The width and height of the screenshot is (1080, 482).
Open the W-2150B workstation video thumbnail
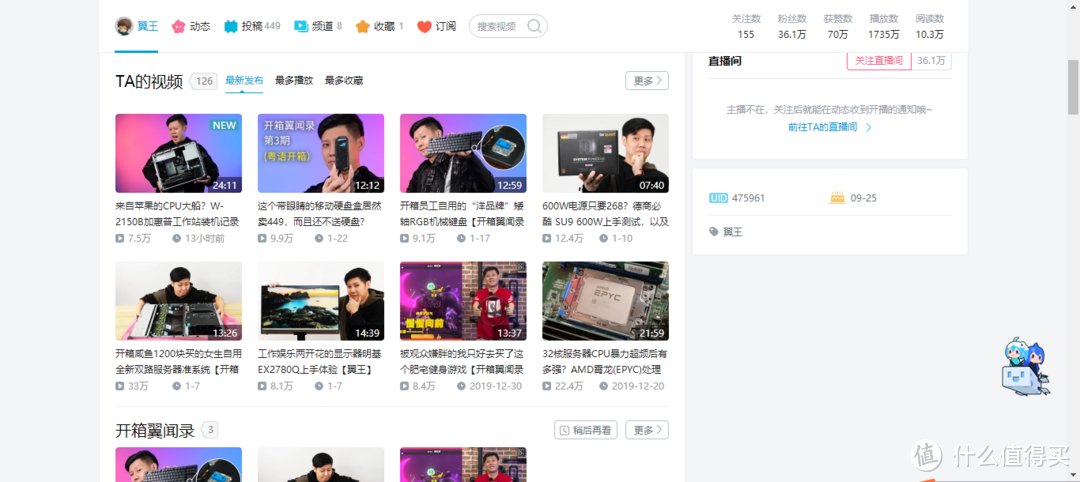pyautogui.click(x=178, y=153)
